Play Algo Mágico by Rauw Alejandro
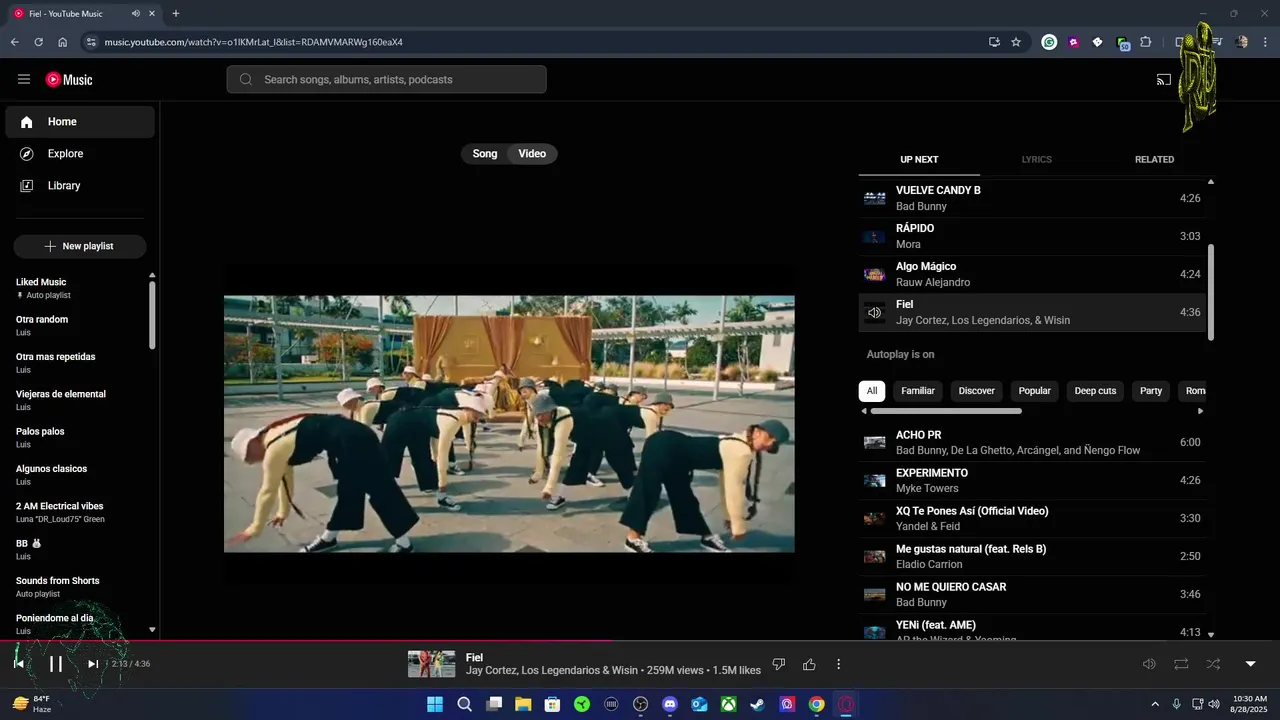Viewport: 1280px width, 720px height. pyautogui.click(x=1032, y=274)
